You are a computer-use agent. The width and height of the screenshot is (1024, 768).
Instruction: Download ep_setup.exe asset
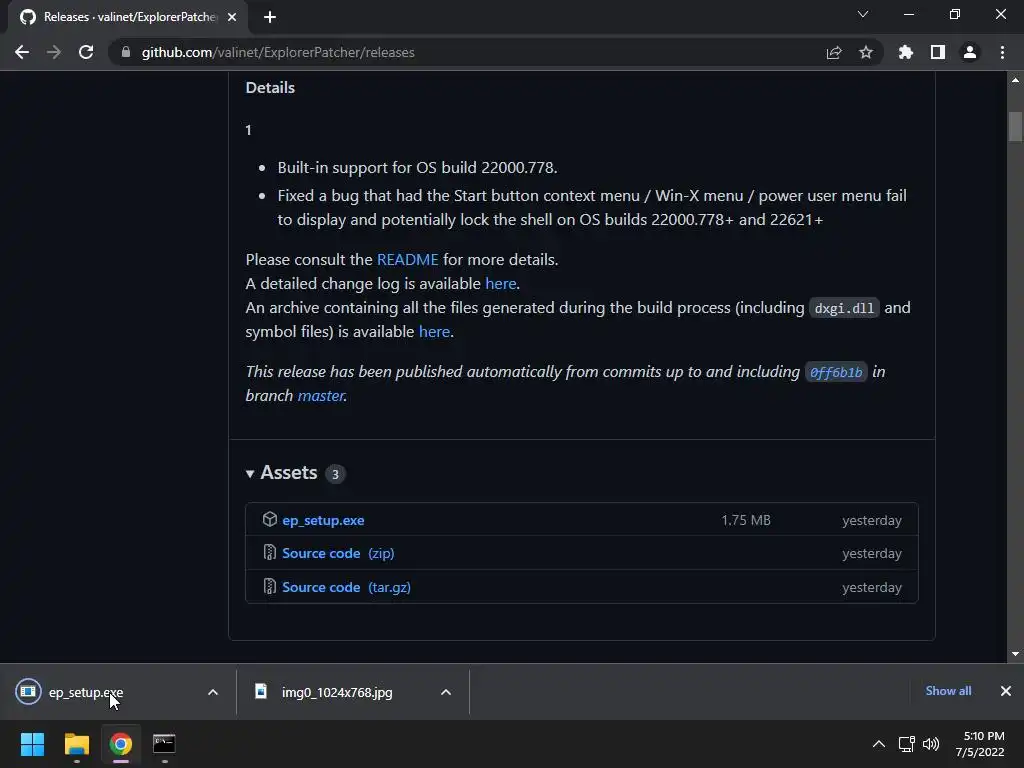[x=323, y=520]
